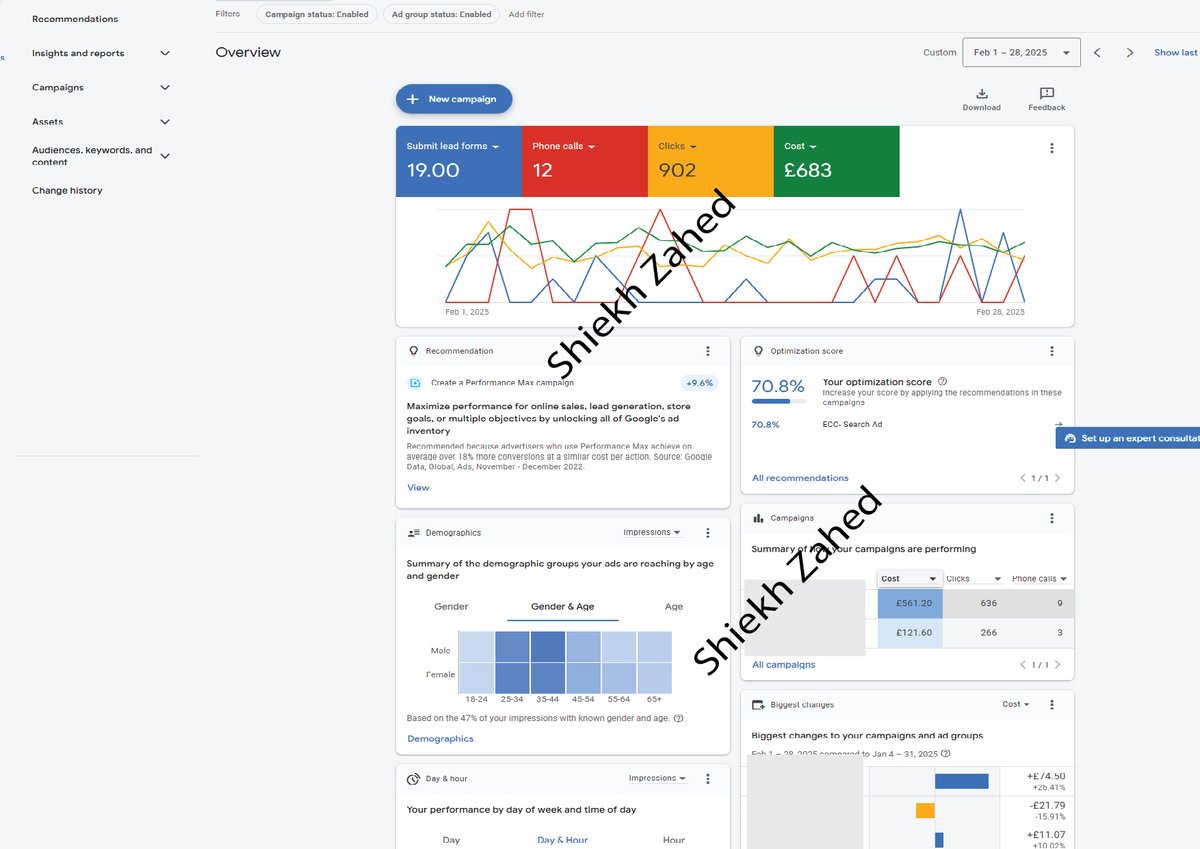The width and height of the screenshot is (1200, 849).
Task: Open Biggest changes card three-dot menu
Action: 1052,705
